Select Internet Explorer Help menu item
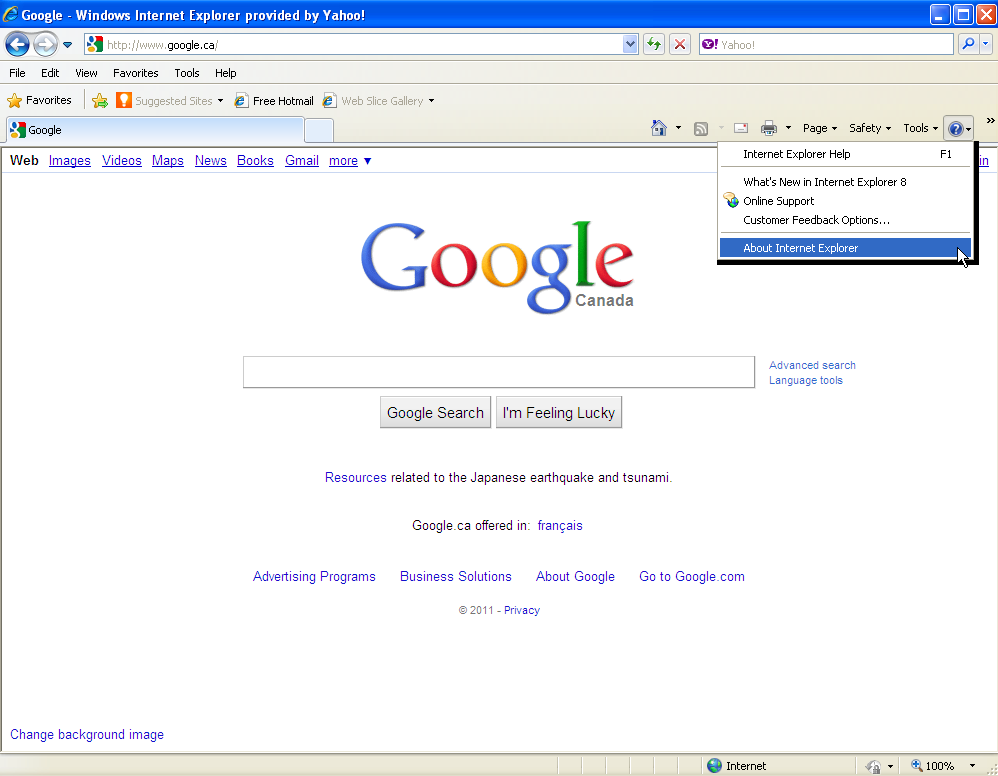The height and width of the screenshot is (776, 998). [845, 154]
